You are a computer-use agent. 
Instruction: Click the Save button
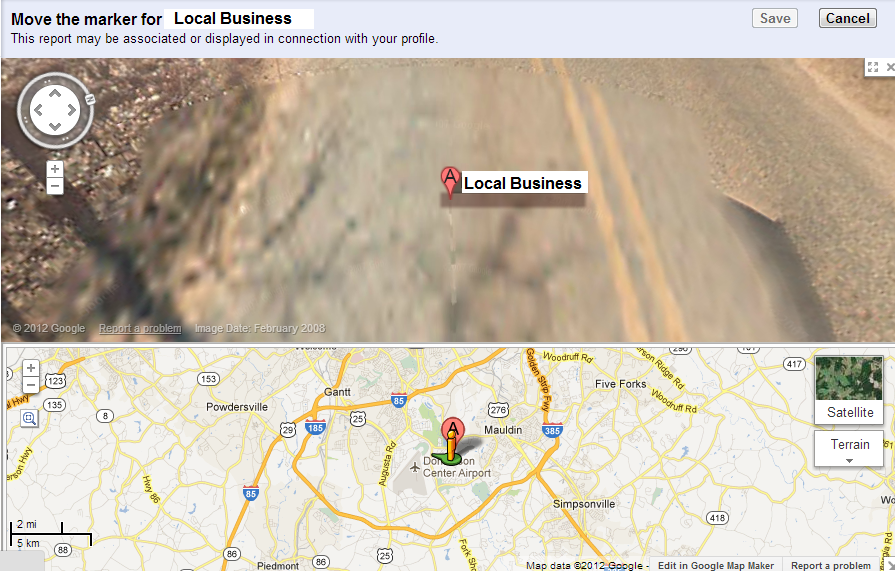pos(775,18)
